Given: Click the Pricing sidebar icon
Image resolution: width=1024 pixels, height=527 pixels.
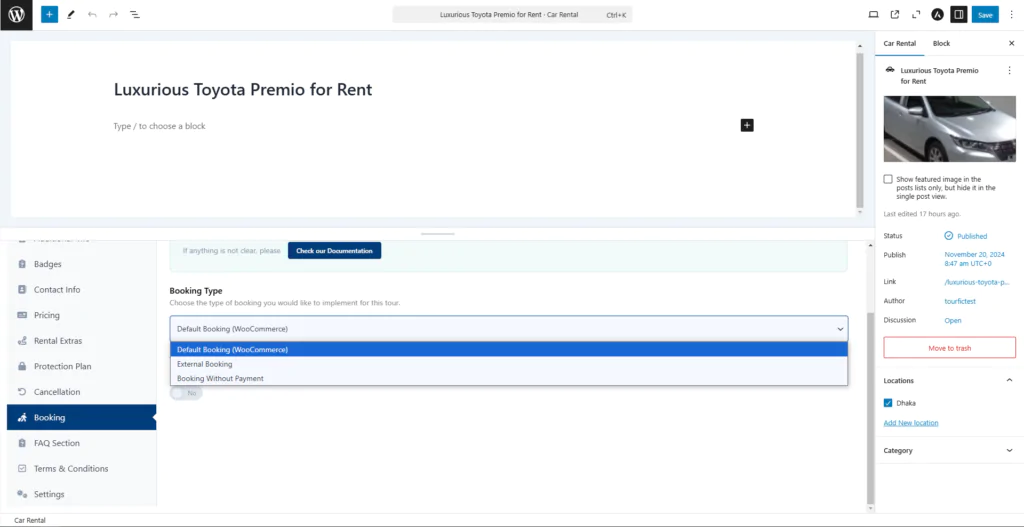Looking at the screenshot, I should click(x=22, y=315).
